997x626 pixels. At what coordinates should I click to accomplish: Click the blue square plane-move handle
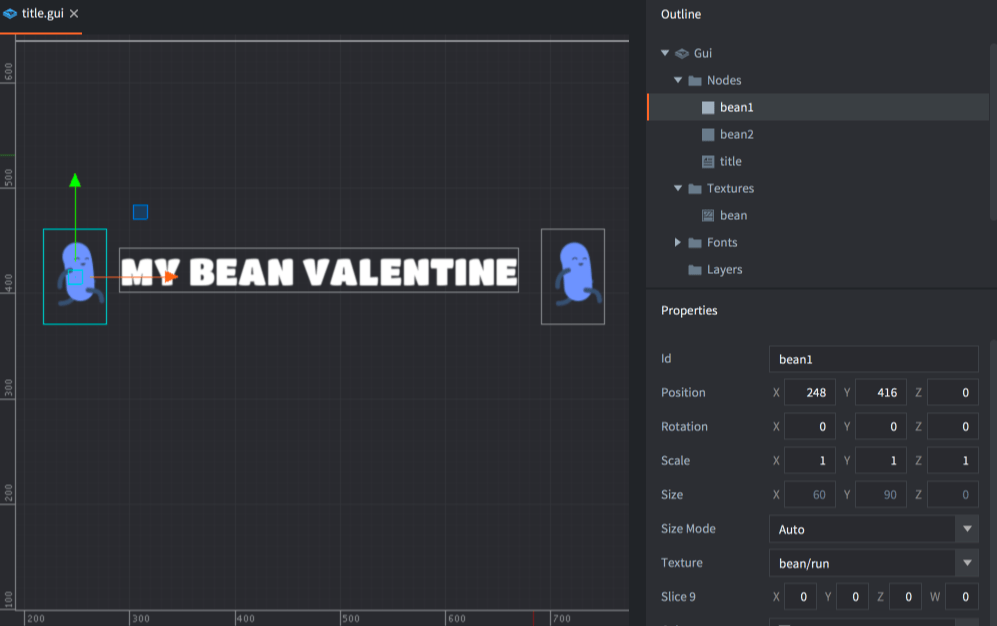(x=141, y=212)
